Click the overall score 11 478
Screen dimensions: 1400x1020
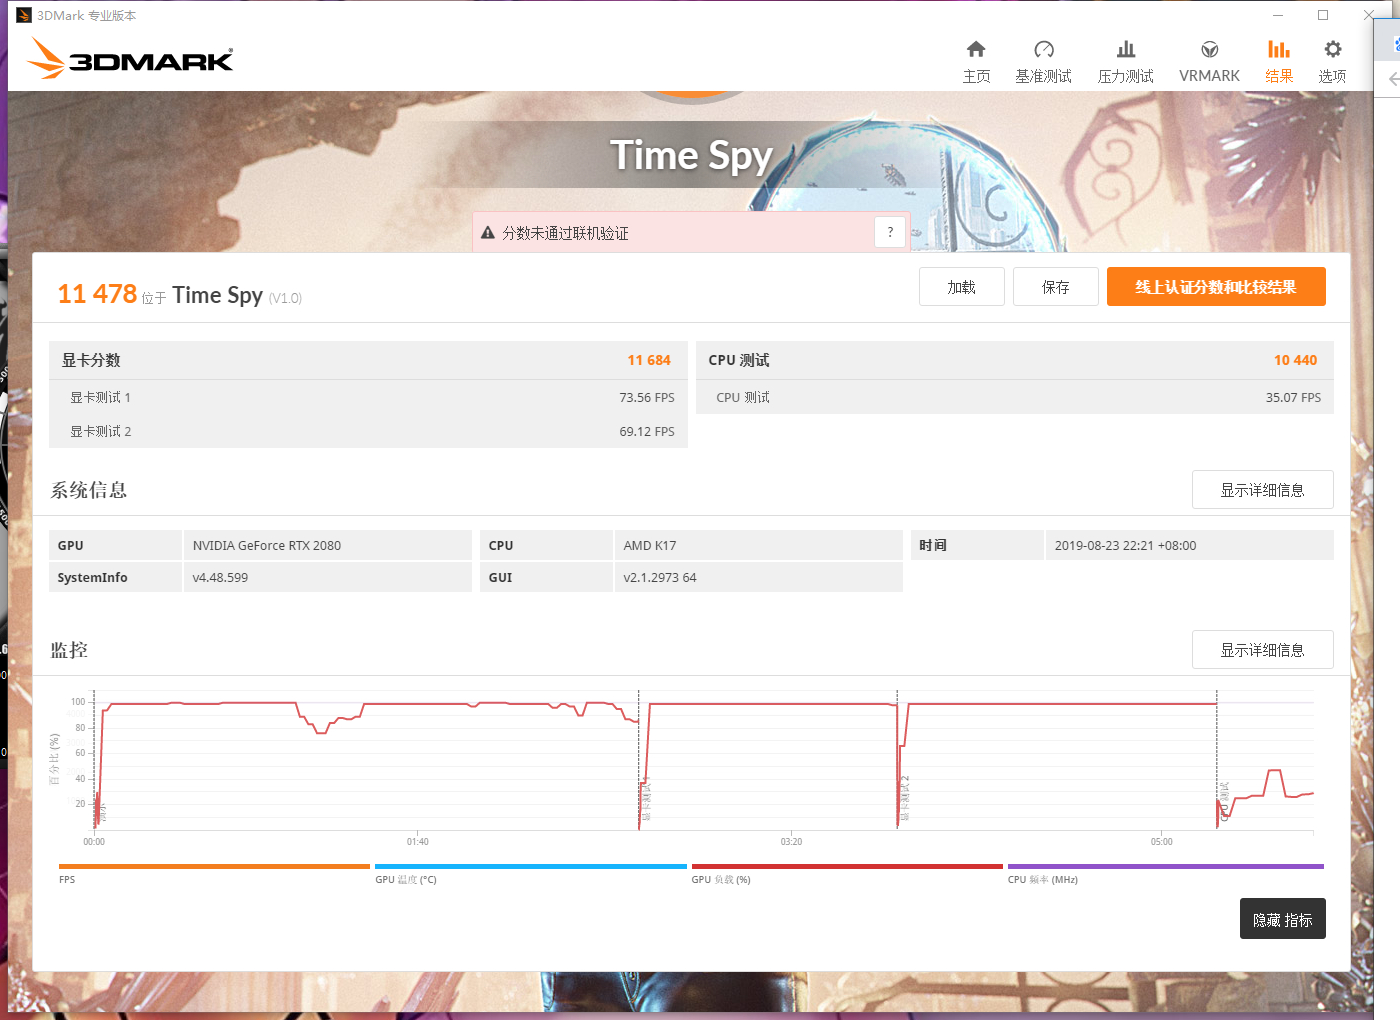pyautogui.click(x=97, y=294)
